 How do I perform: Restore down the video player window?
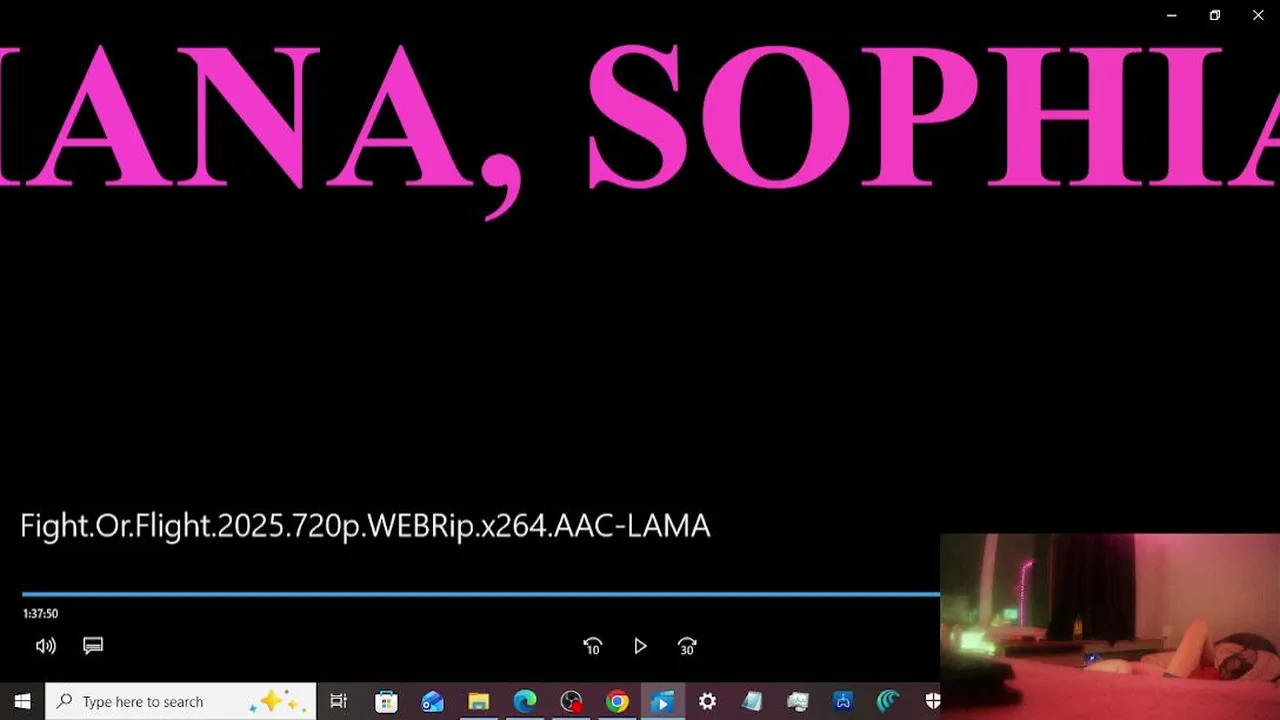coord(1215,15)
